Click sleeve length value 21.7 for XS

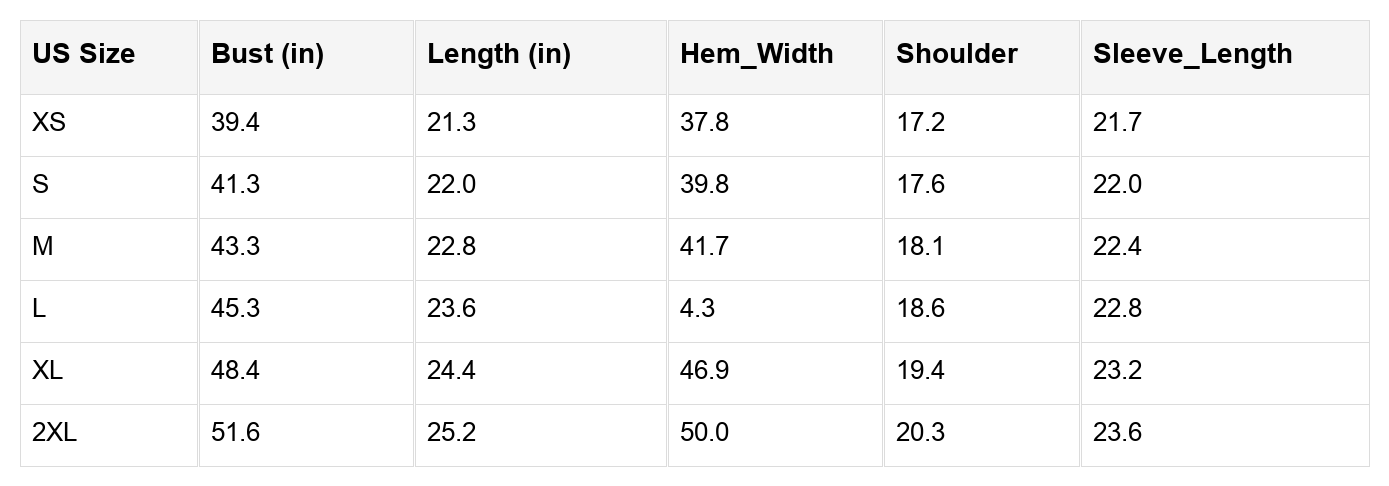tap(1118, 123)
